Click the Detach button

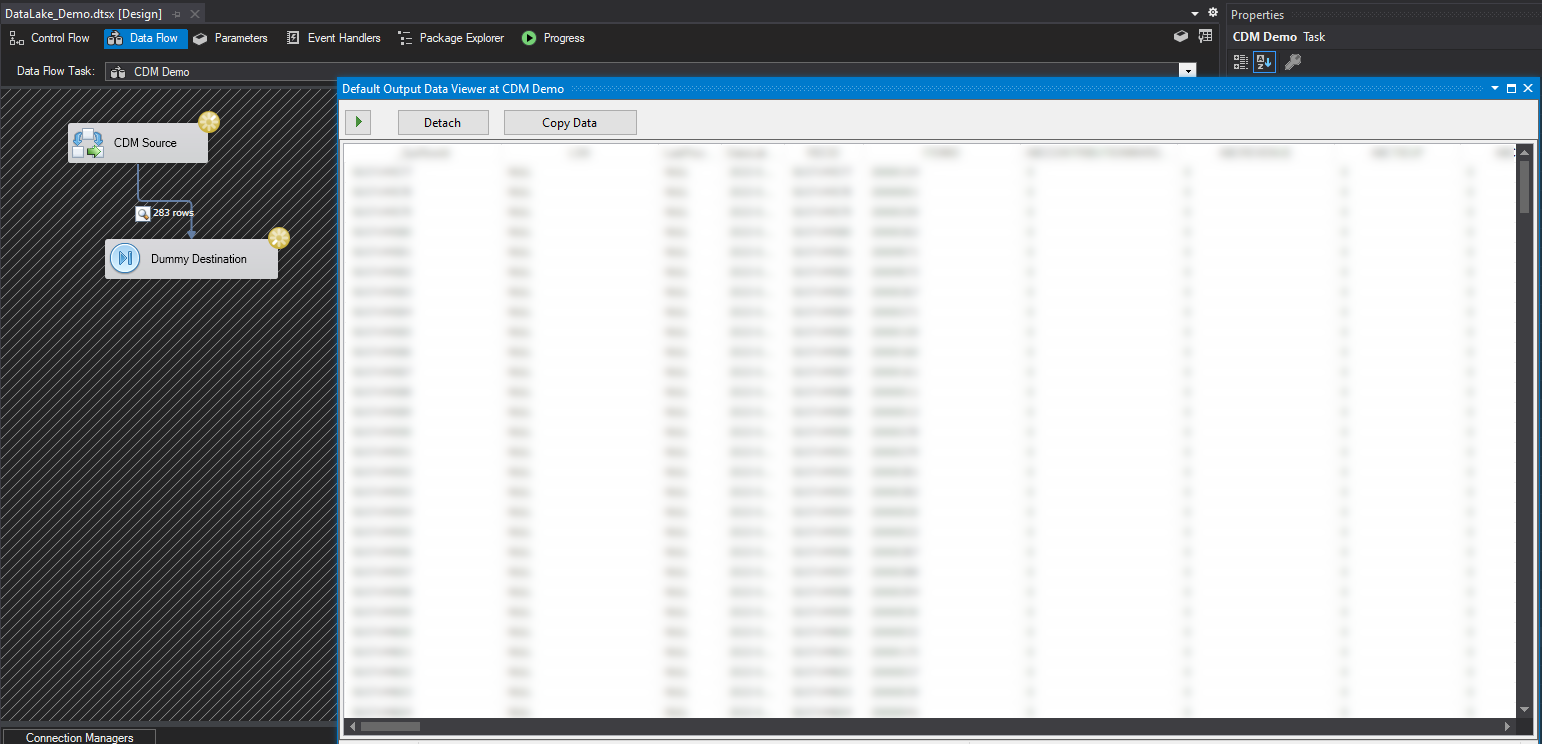[443, 122]
